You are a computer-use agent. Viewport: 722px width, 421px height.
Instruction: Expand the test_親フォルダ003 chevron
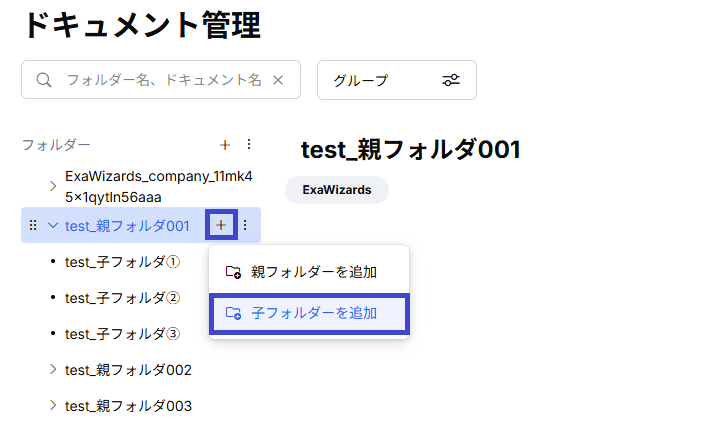pyautogui.click(x=53, y=405)
